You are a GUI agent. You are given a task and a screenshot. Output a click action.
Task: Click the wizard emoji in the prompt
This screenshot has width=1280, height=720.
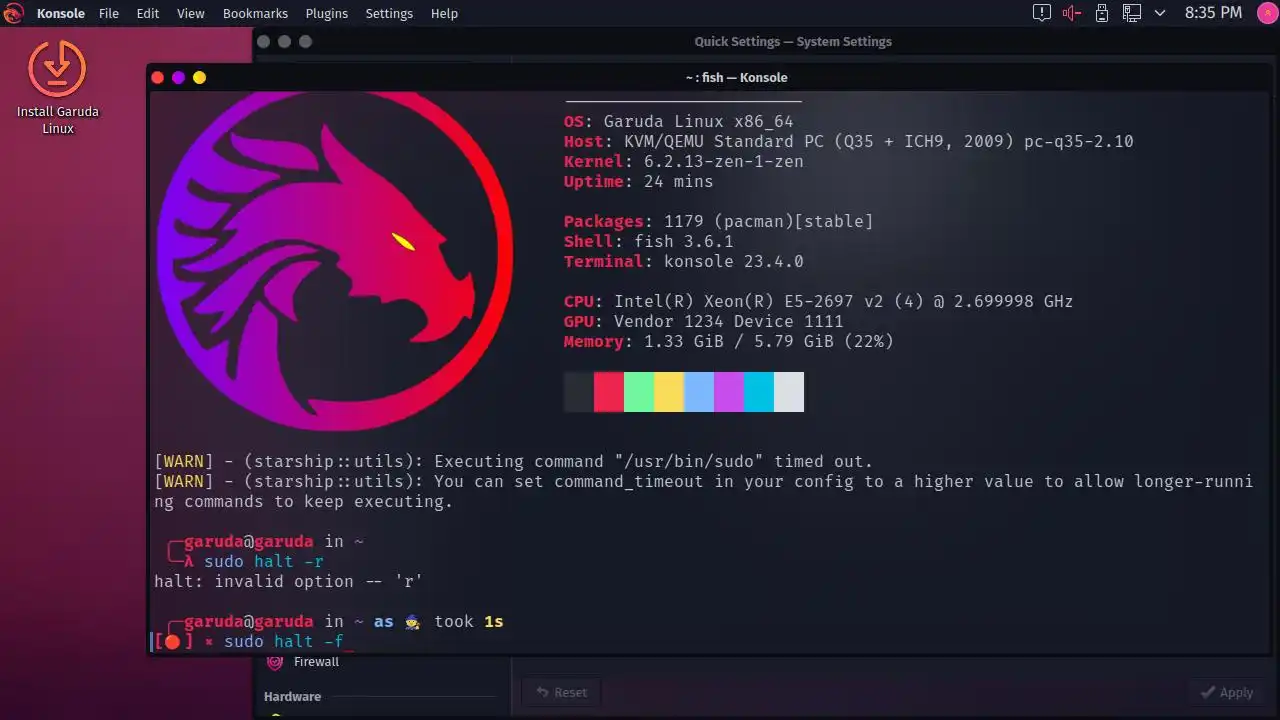pyautogui.click(x=413, y=621)
